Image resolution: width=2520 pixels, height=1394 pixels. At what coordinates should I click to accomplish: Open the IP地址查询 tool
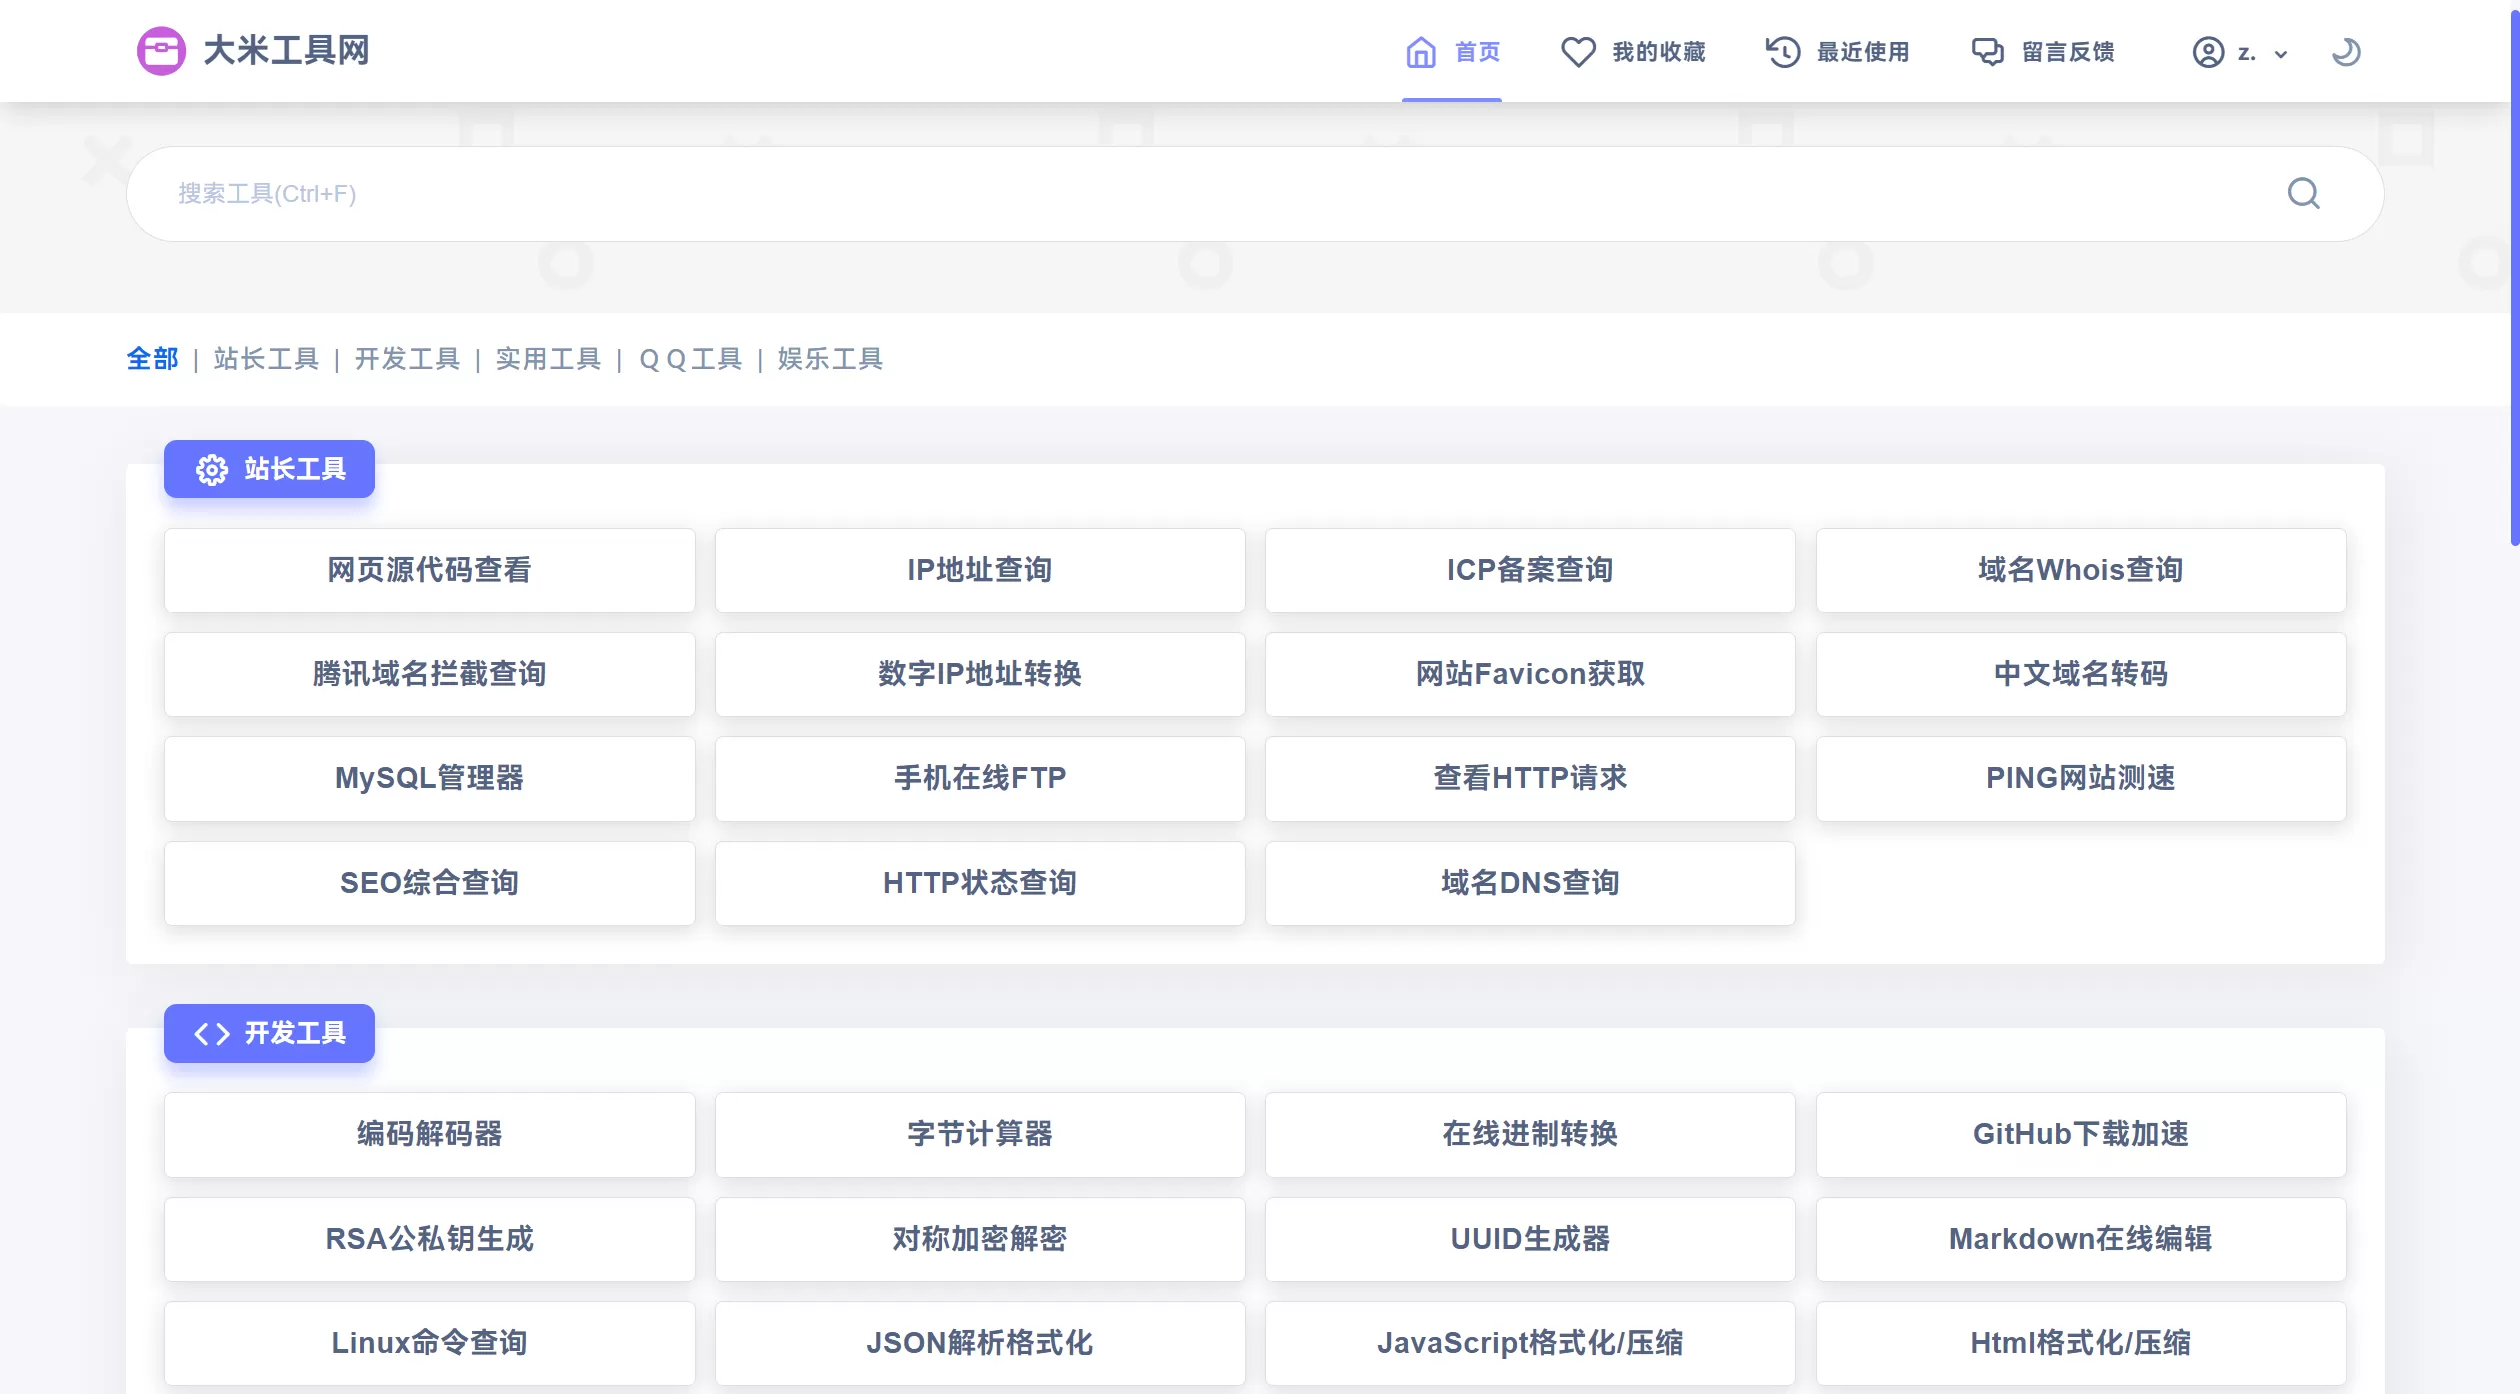coord(980,570)
